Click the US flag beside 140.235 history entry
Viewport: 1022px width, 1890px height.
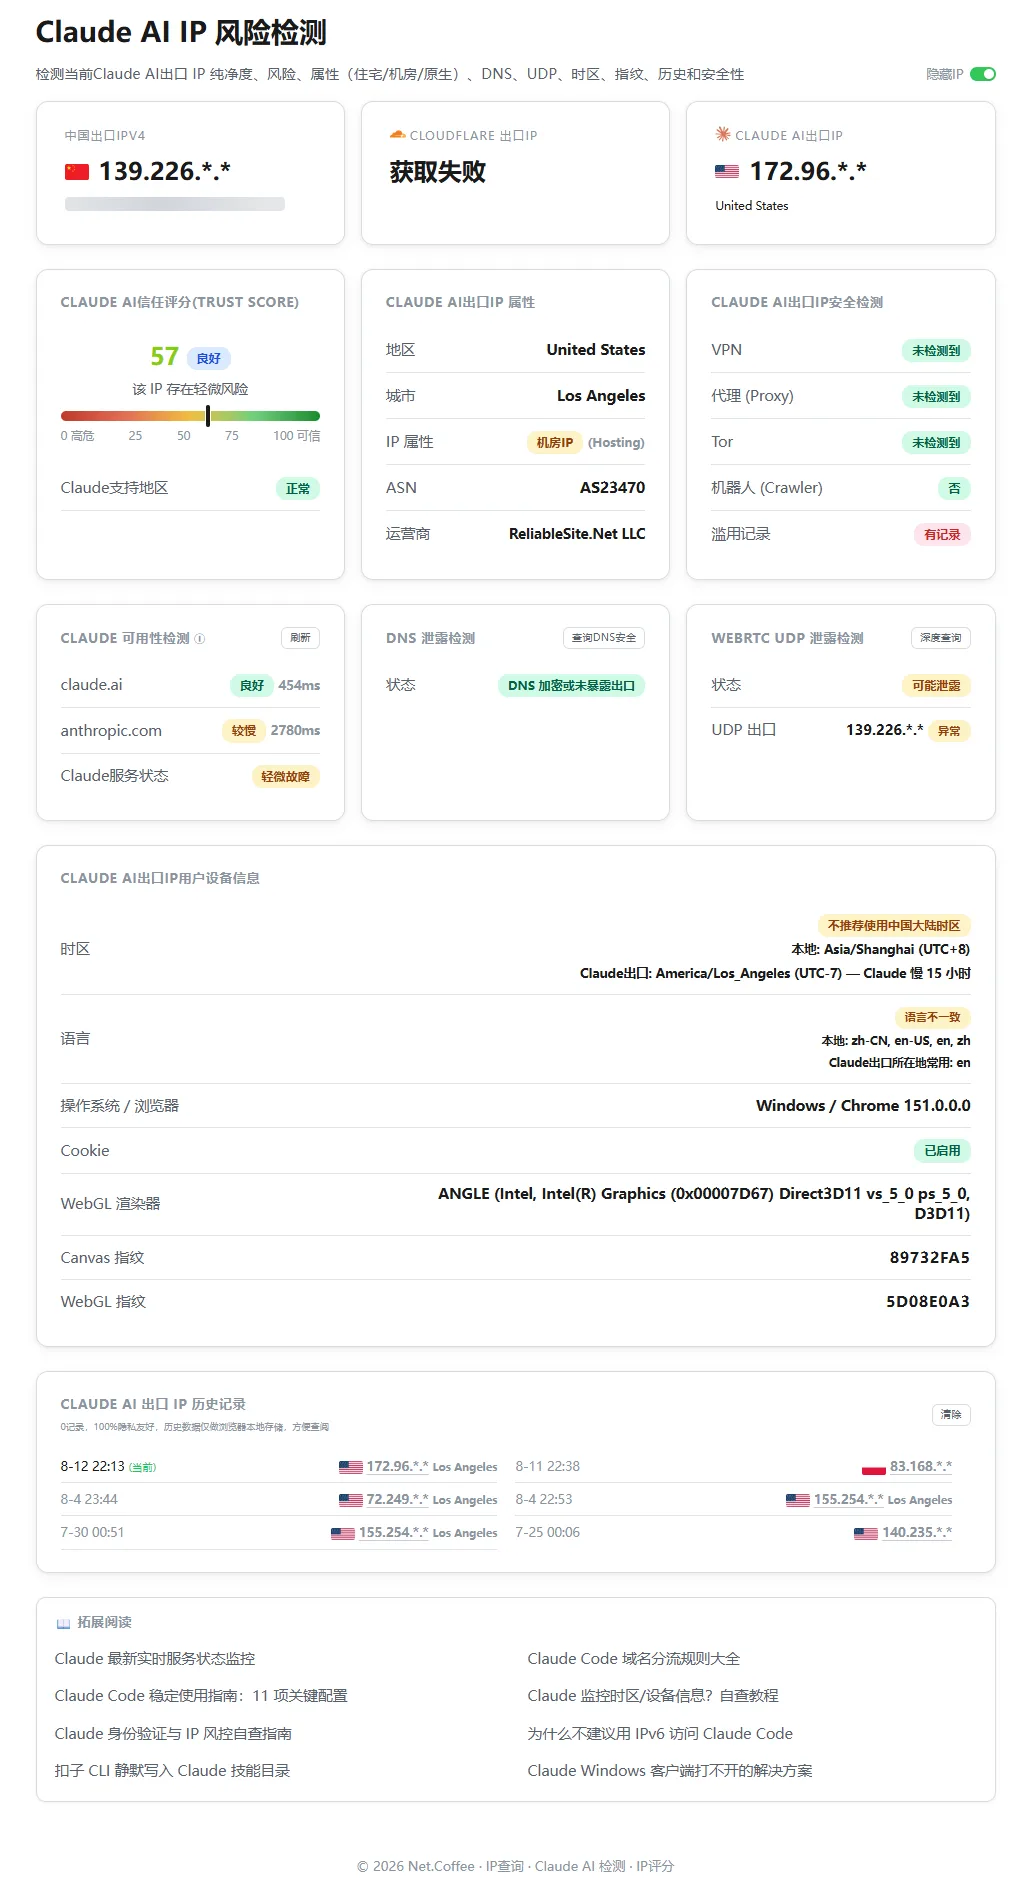coord(866,1533)
